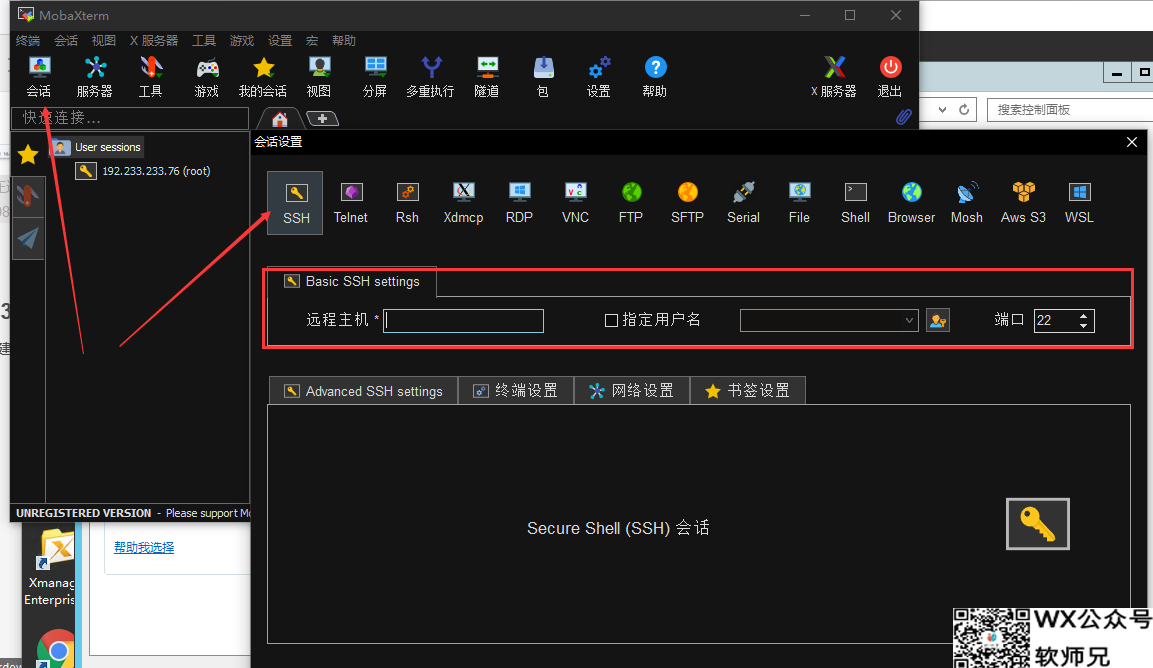Open the Basic SSH settings tab

[352, 282]
